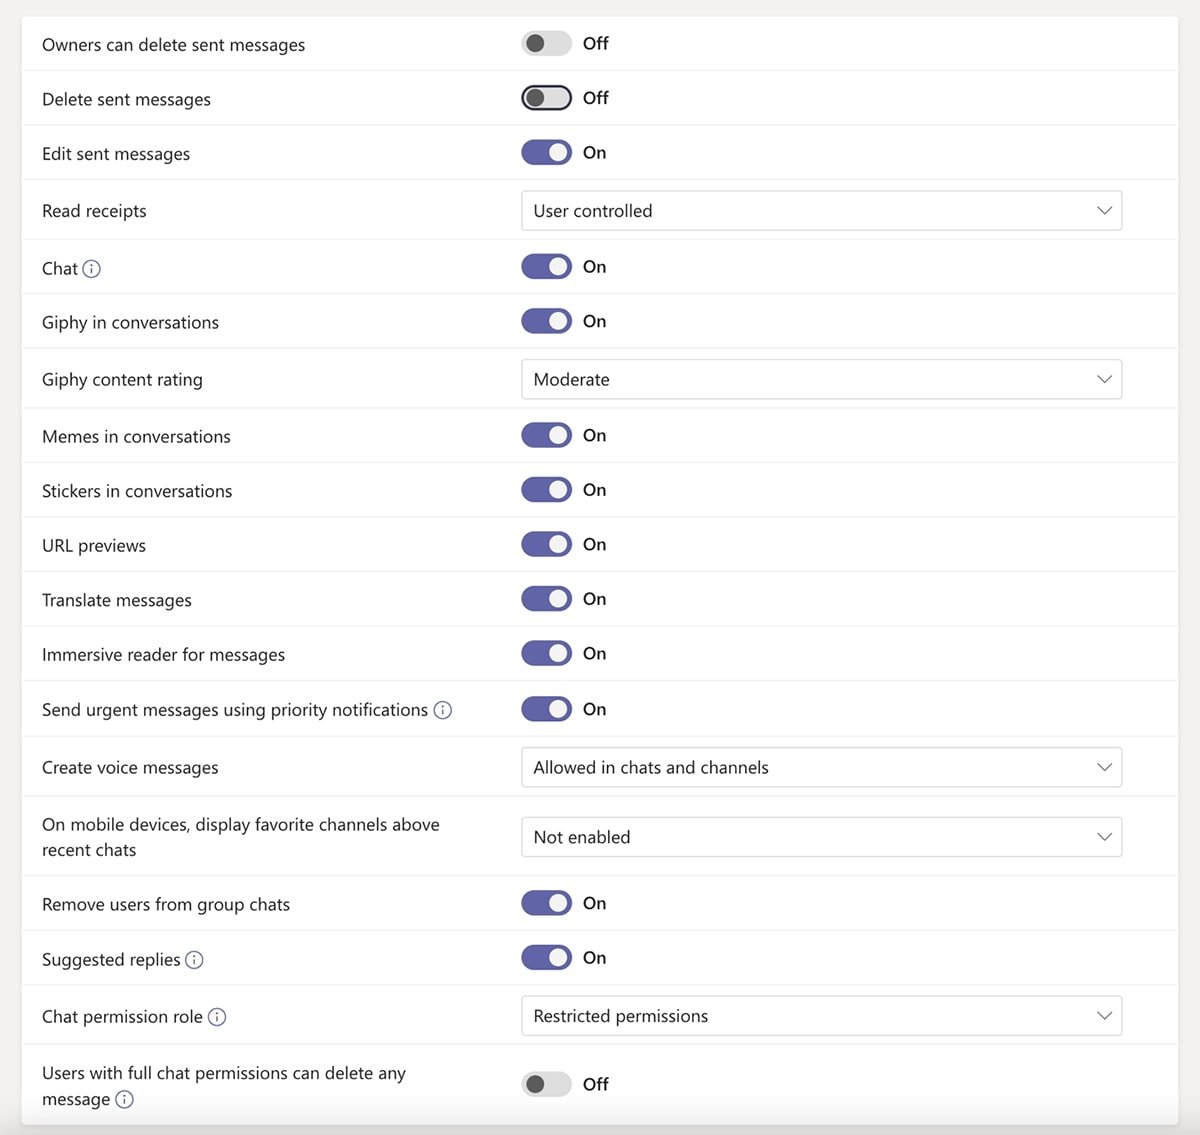Disable Immersive reader for messages
This screenshot has width=1200, height=1135.
point(545,653)
